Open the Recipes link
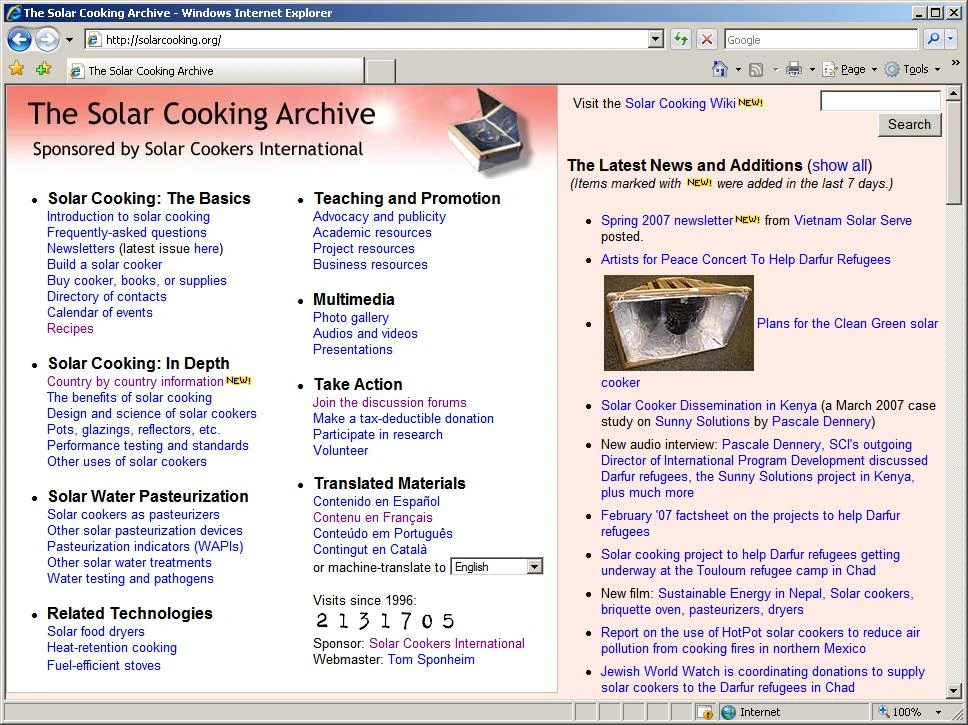This screenshot has height=725, width=968. point(70,329)
